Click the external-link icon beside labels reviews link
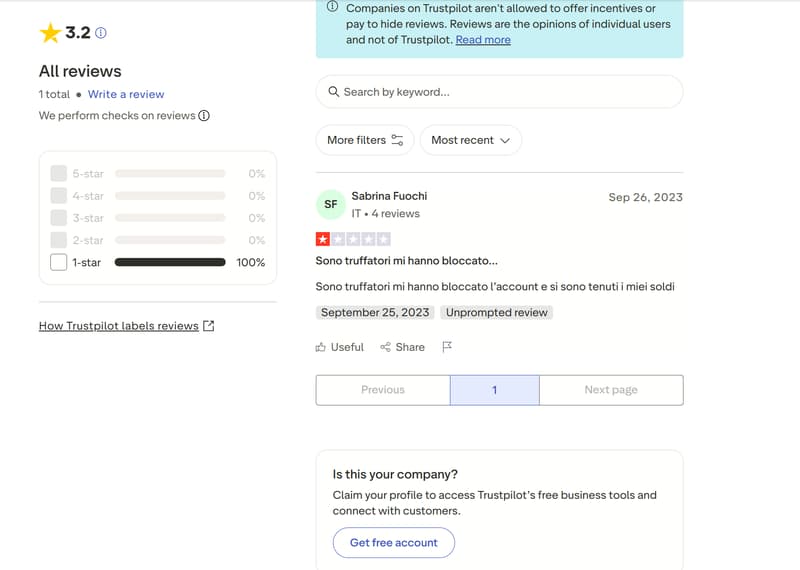 click(x=209, y=326)
